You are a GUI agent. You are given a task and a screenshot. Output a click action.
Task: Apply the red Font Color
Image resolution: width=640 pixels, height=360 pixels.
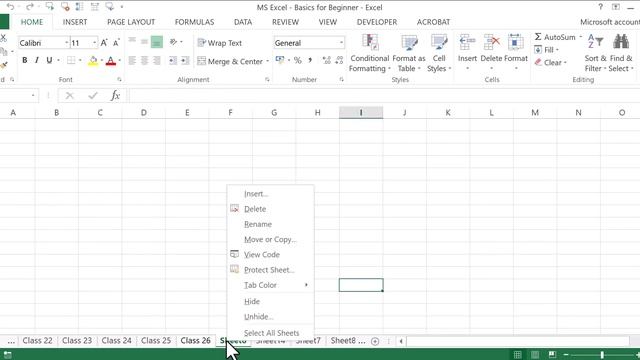coord(111,61)
